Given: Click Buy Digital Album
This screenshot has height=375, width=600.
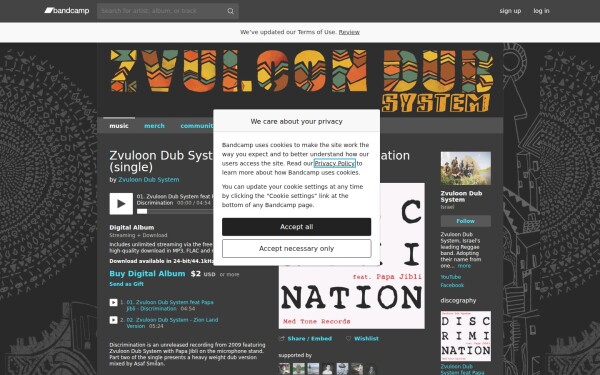Looking at the screenshot, I should pos(147,274).
